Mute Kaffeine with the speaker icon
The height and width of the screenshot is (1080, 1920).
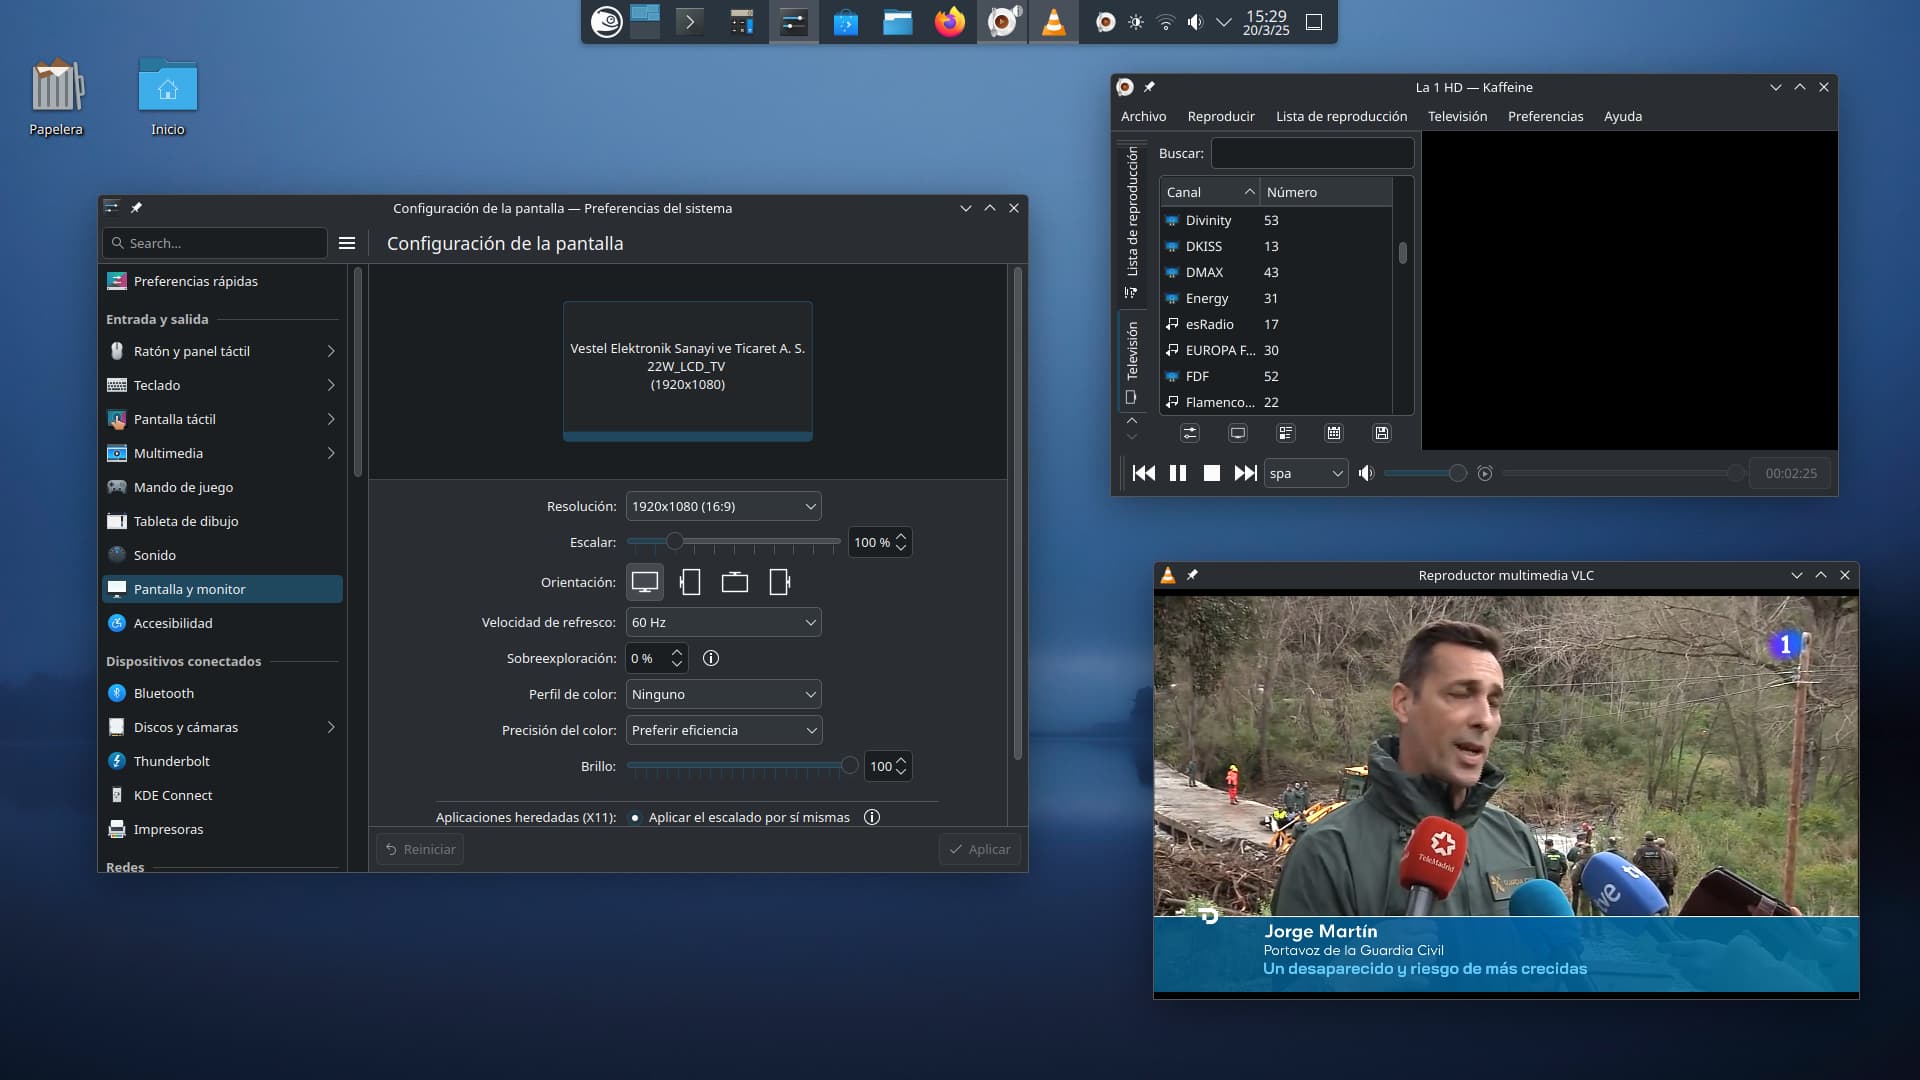click(x=1366, y=473)
